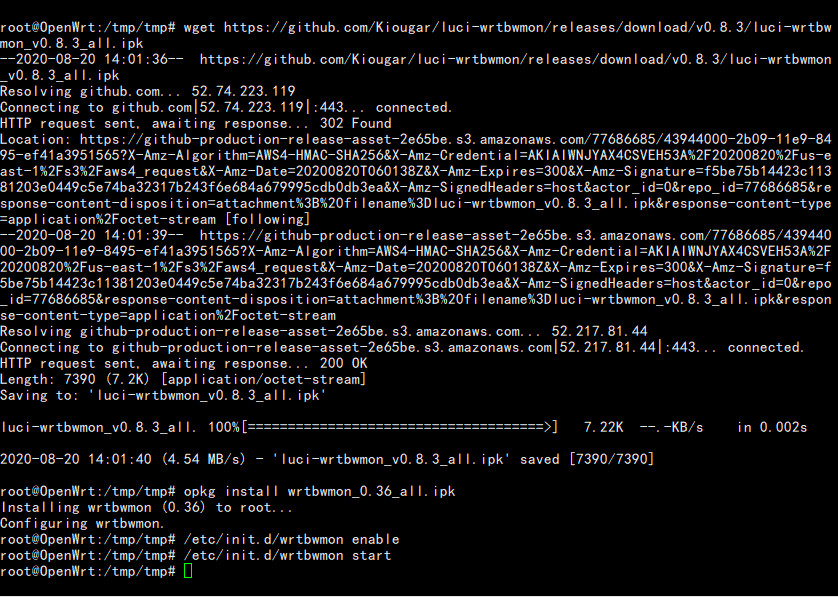The image size is (838, 597).
Task: Click the last root@OpenWrt:/tmp/tmp# prompt
Action: point(88,571)
